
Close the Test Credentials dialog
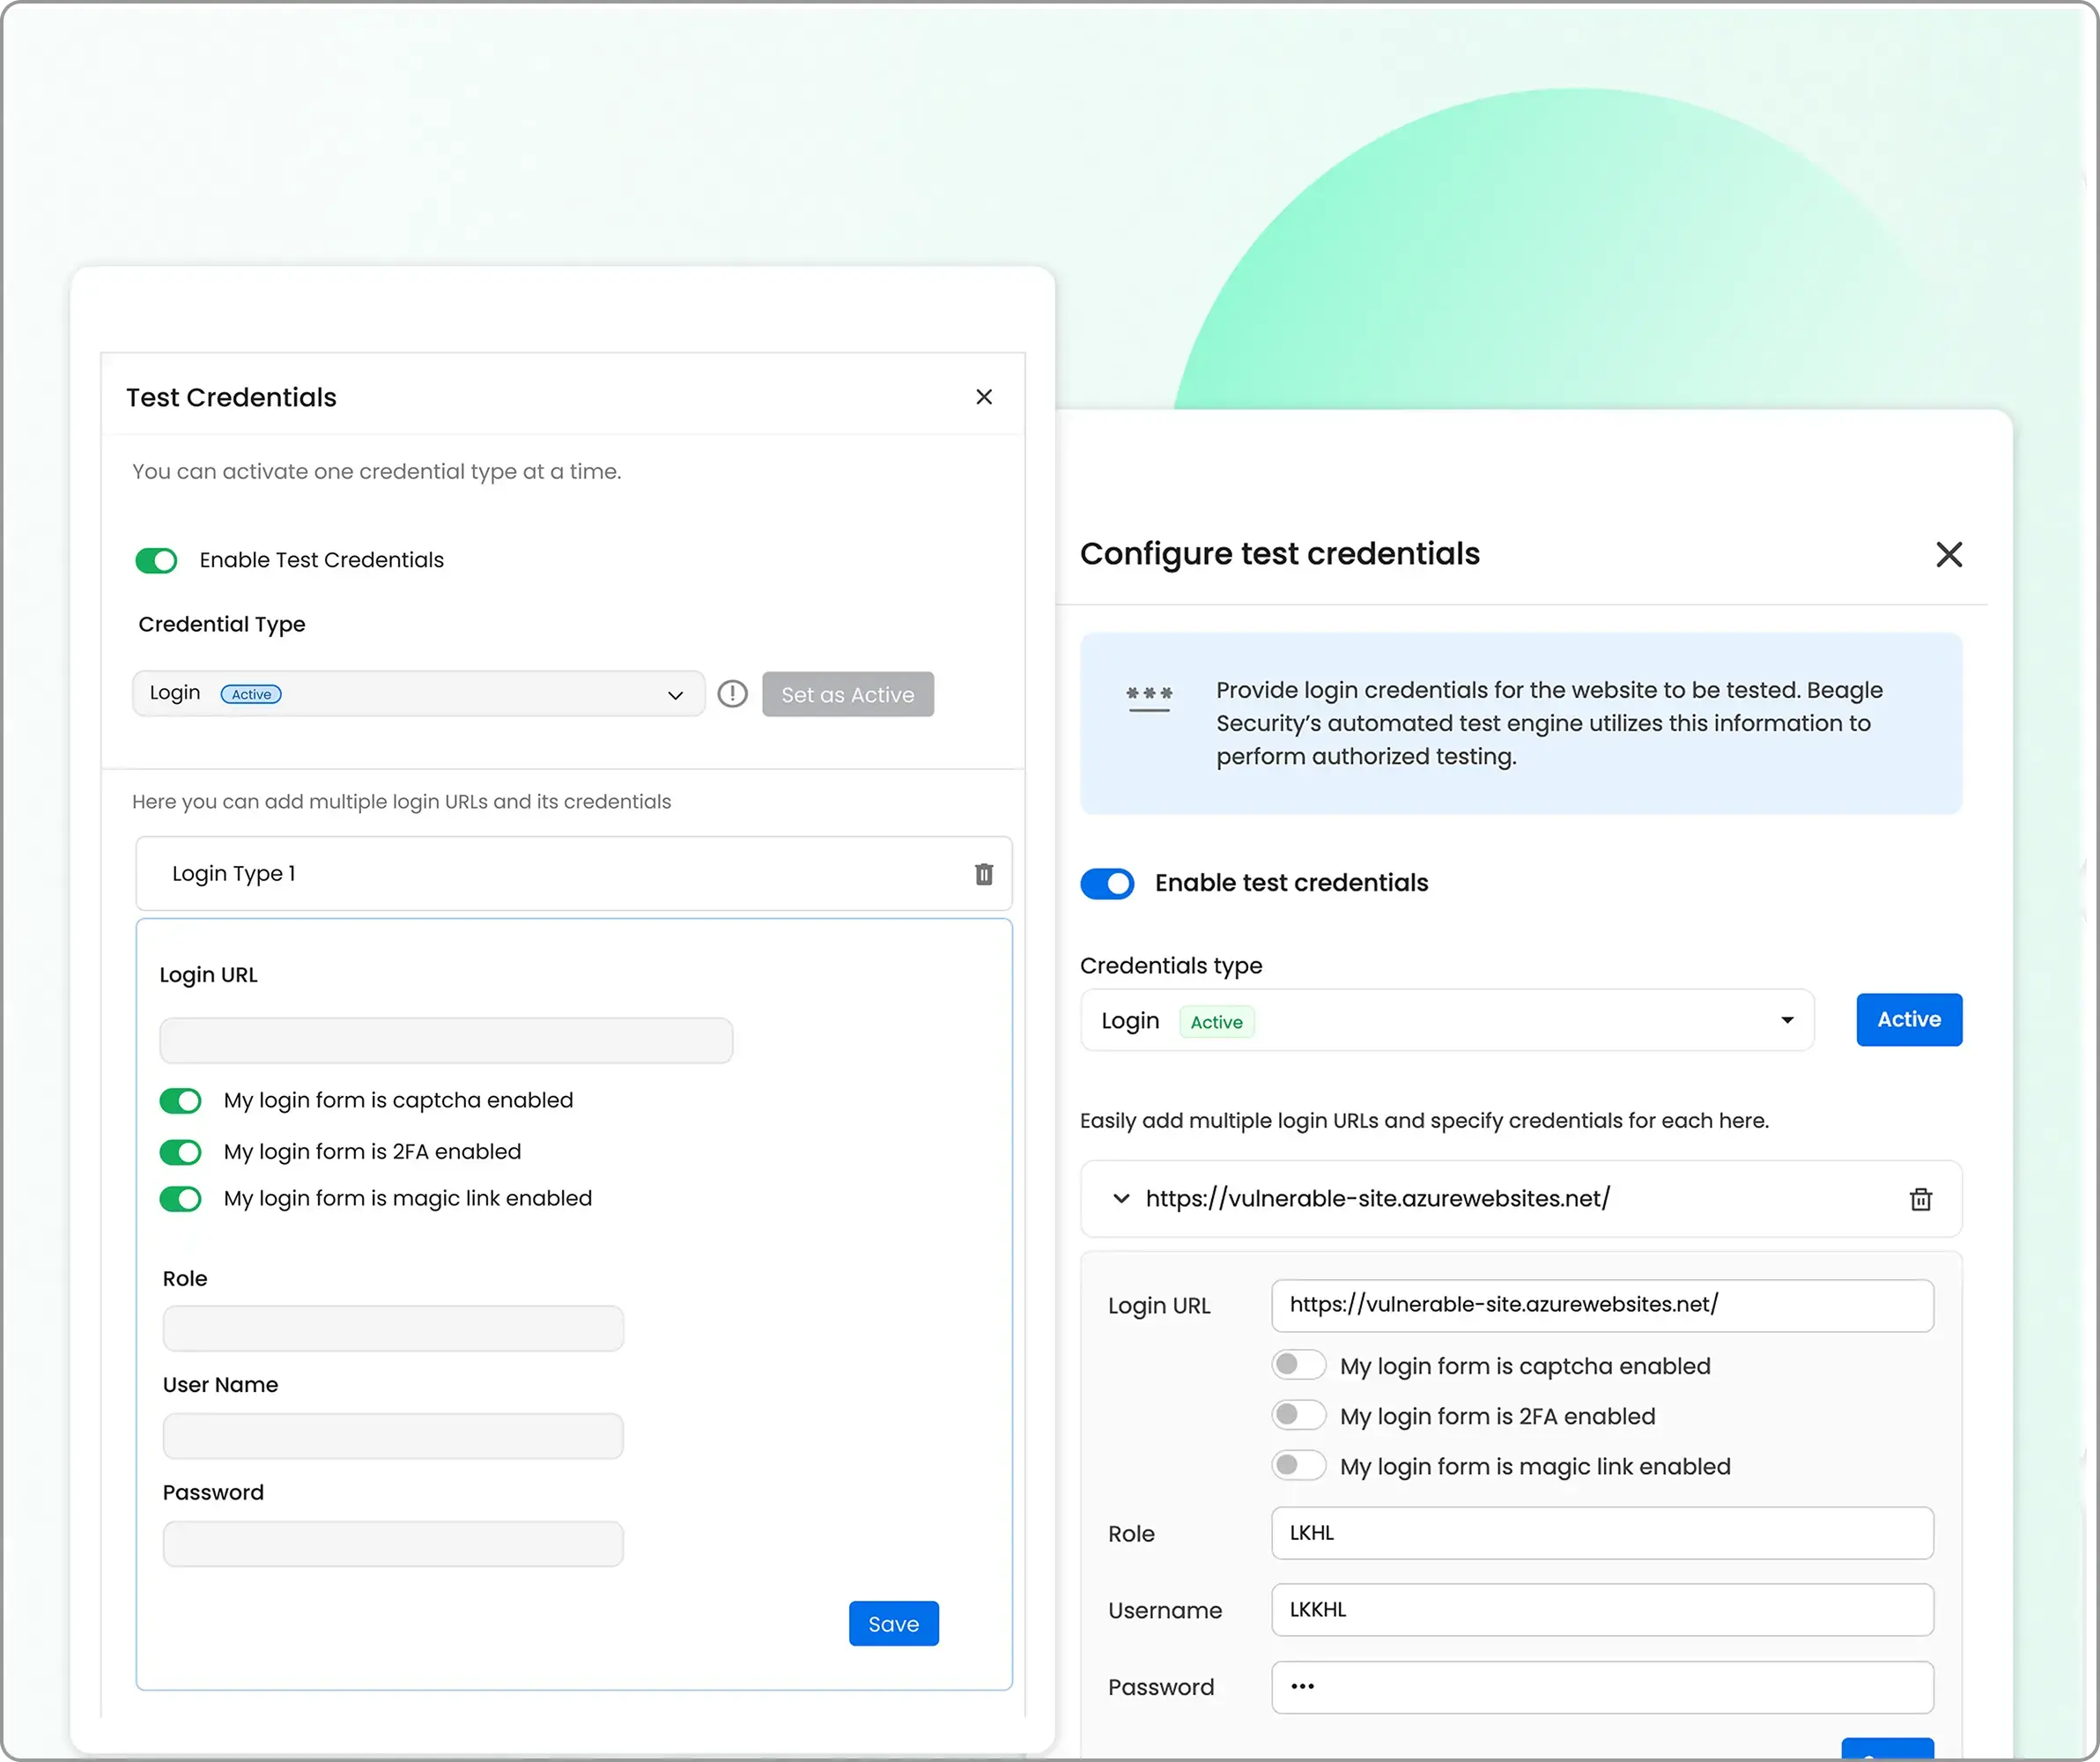point(984,396)
